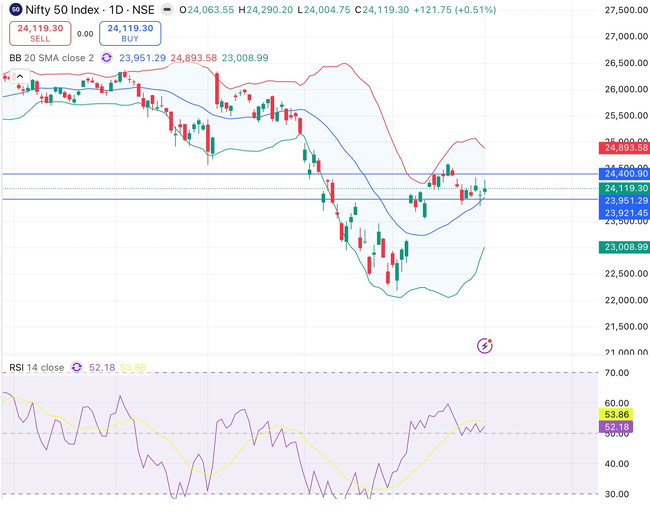The width and height of the screenshot is (650, 519).
Task: Click the close price C24,119.30 value
Action: tap(382, 10)
